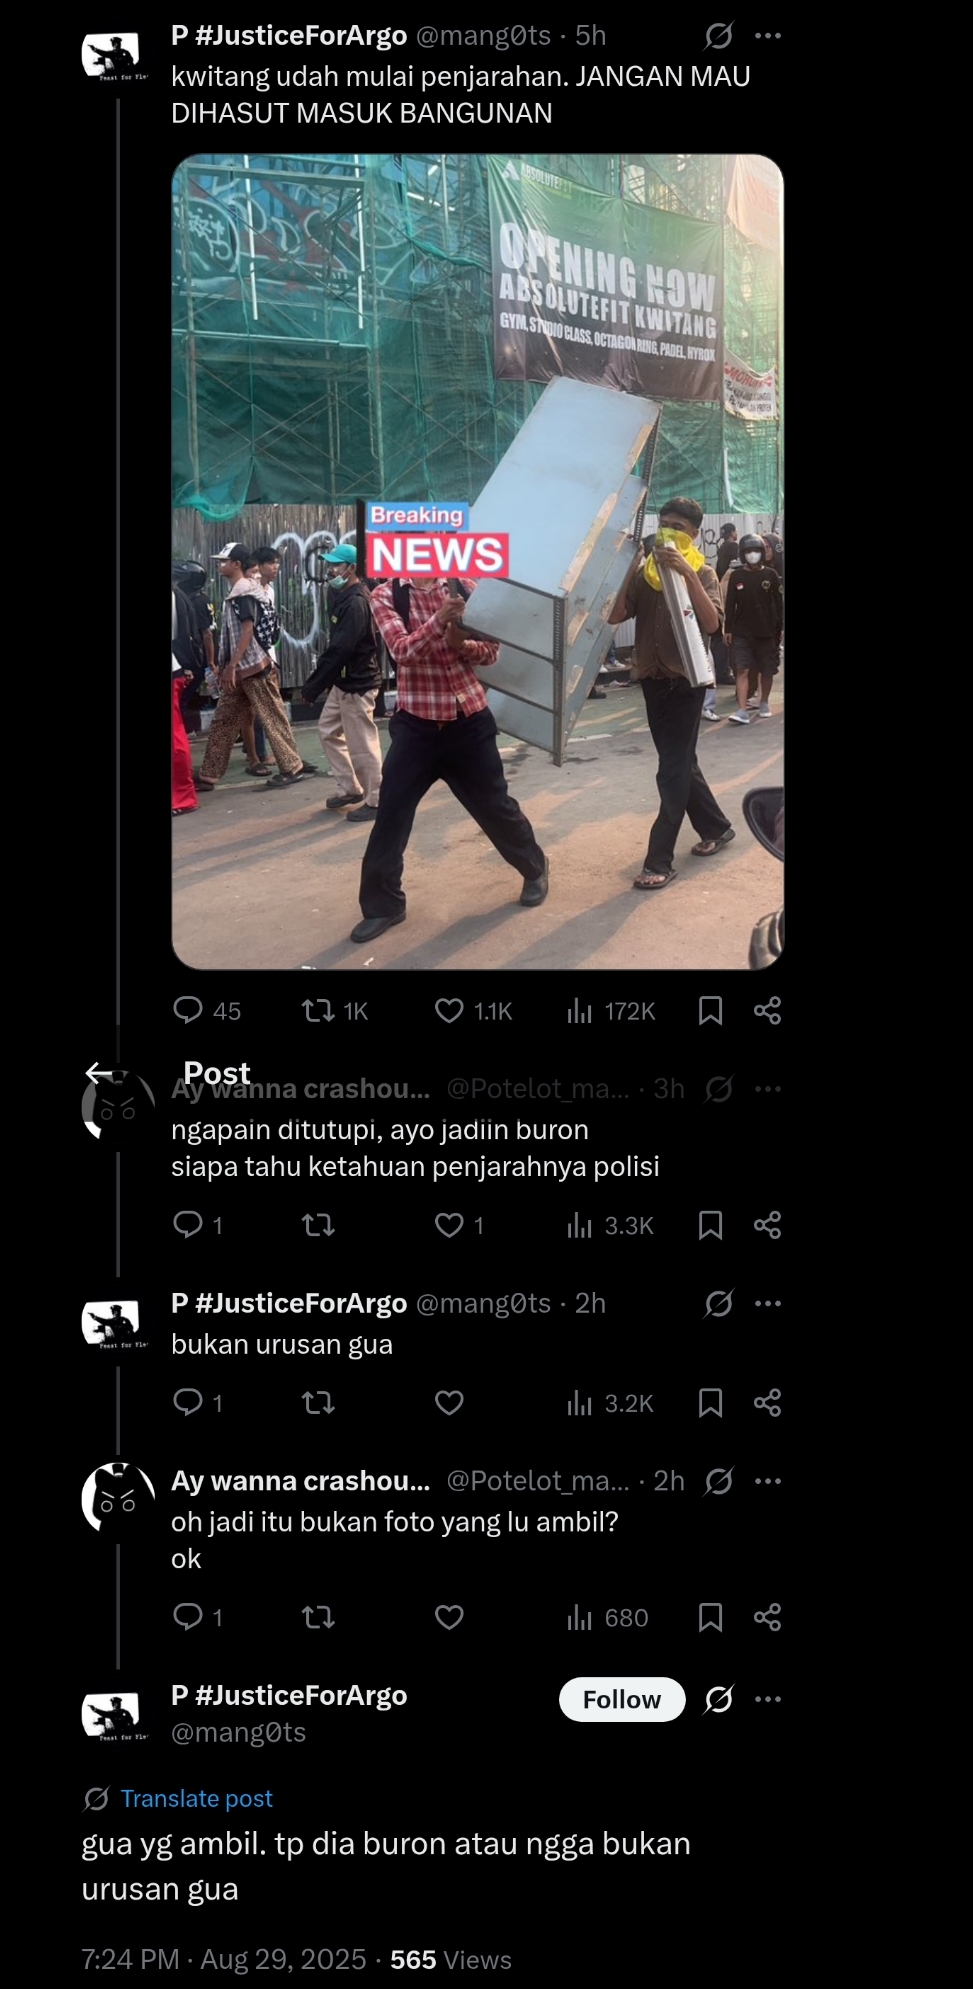Bookmark the top post with 172K views
Image resolution: width=973 pixels, height=1989 pixels.
[710, 1011]
